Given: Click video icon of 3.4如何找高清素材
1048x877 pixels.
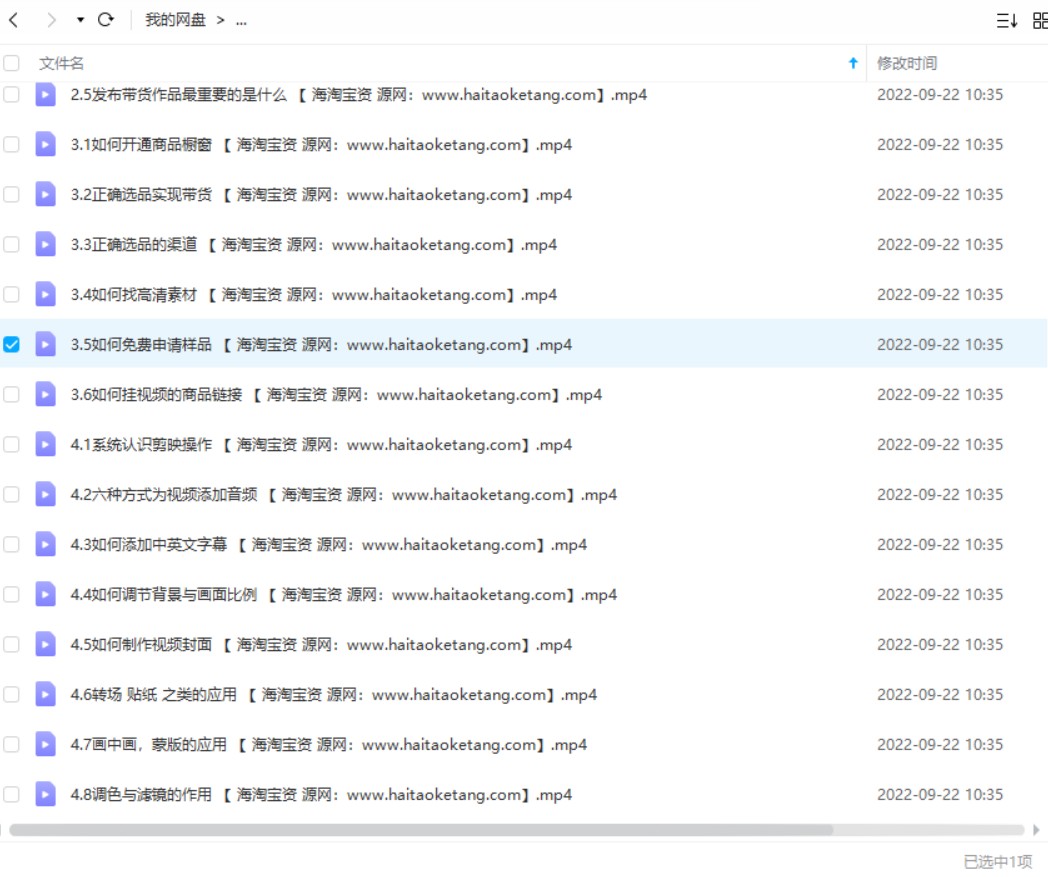Looking at the screenshot, I should coord(45,295).
